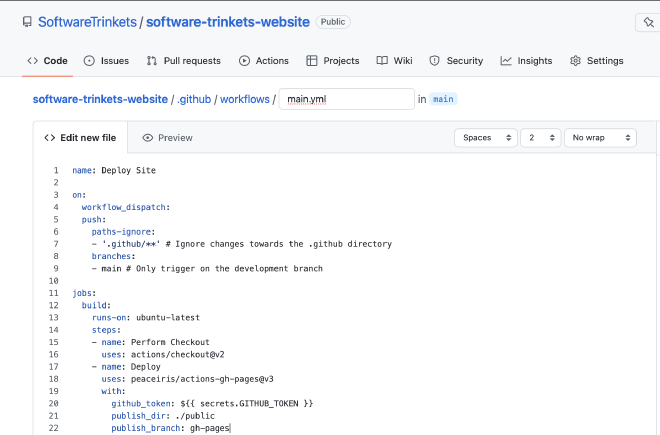Open the Spaces indent mode dropdown
The height and width of the screenshot is (435, 660).
tap(485, 138)
